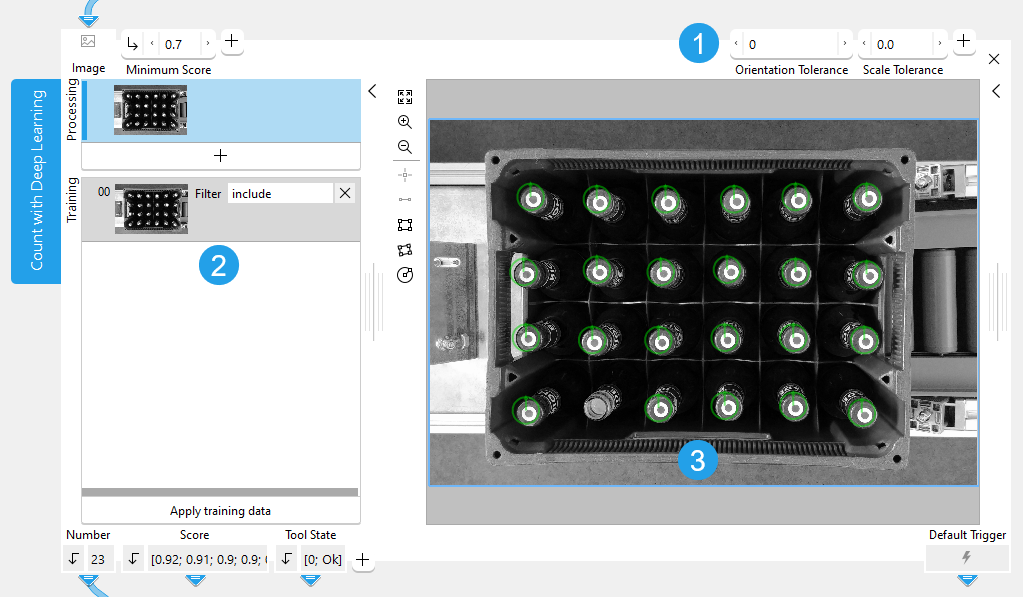Click Apply training data button
1023x597 pixels.
click(220, 511)
